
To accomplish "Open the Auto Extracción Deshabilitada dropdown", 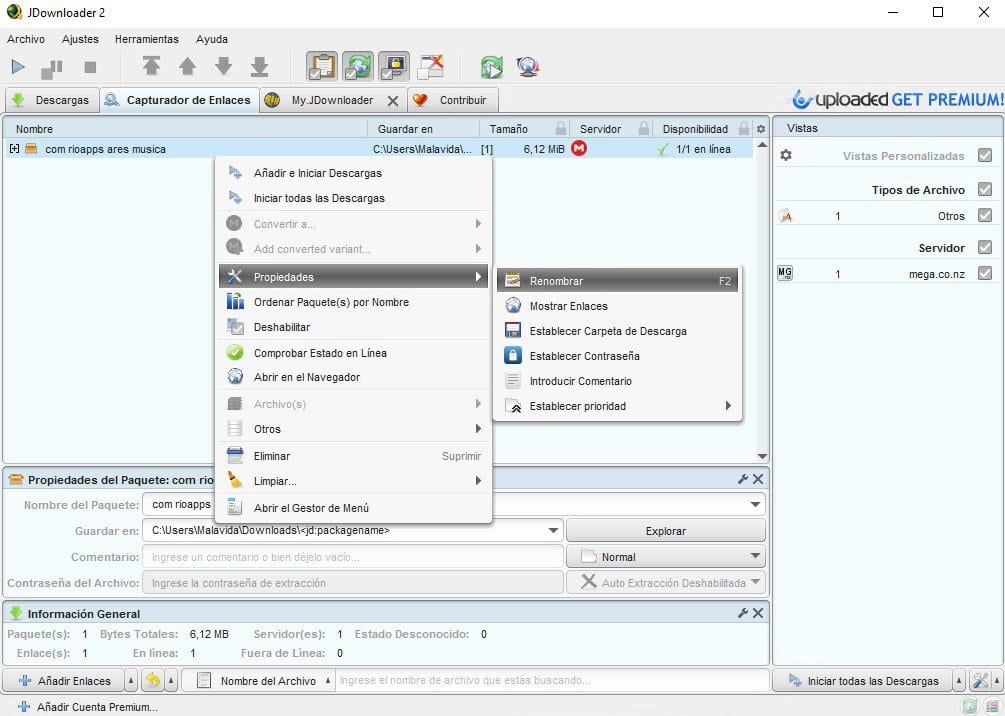I will coord(665,583).
